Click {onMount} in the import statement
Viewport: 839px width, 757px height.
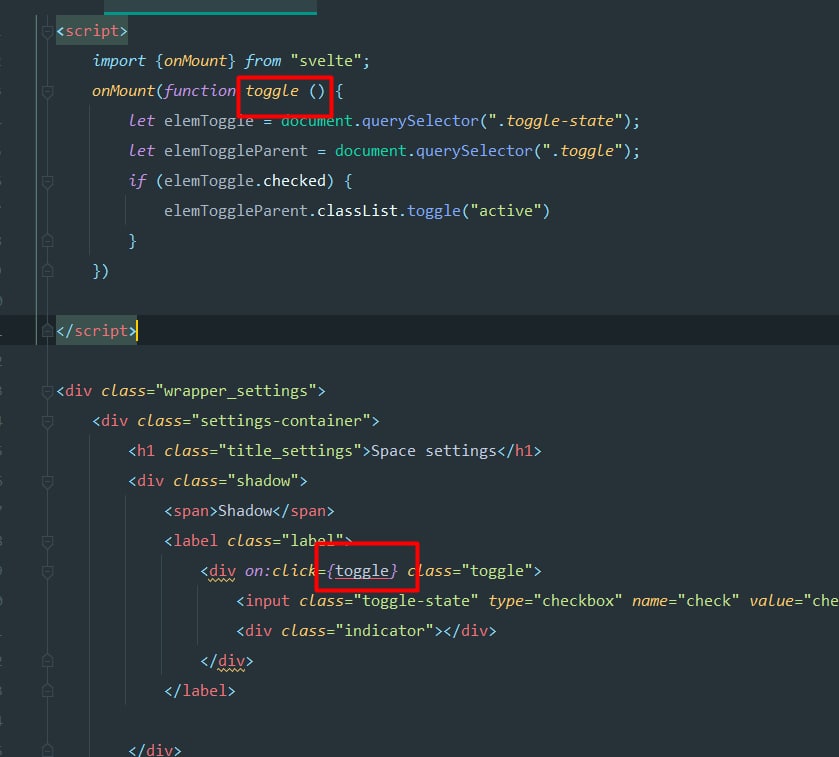(x=195, y=61)
